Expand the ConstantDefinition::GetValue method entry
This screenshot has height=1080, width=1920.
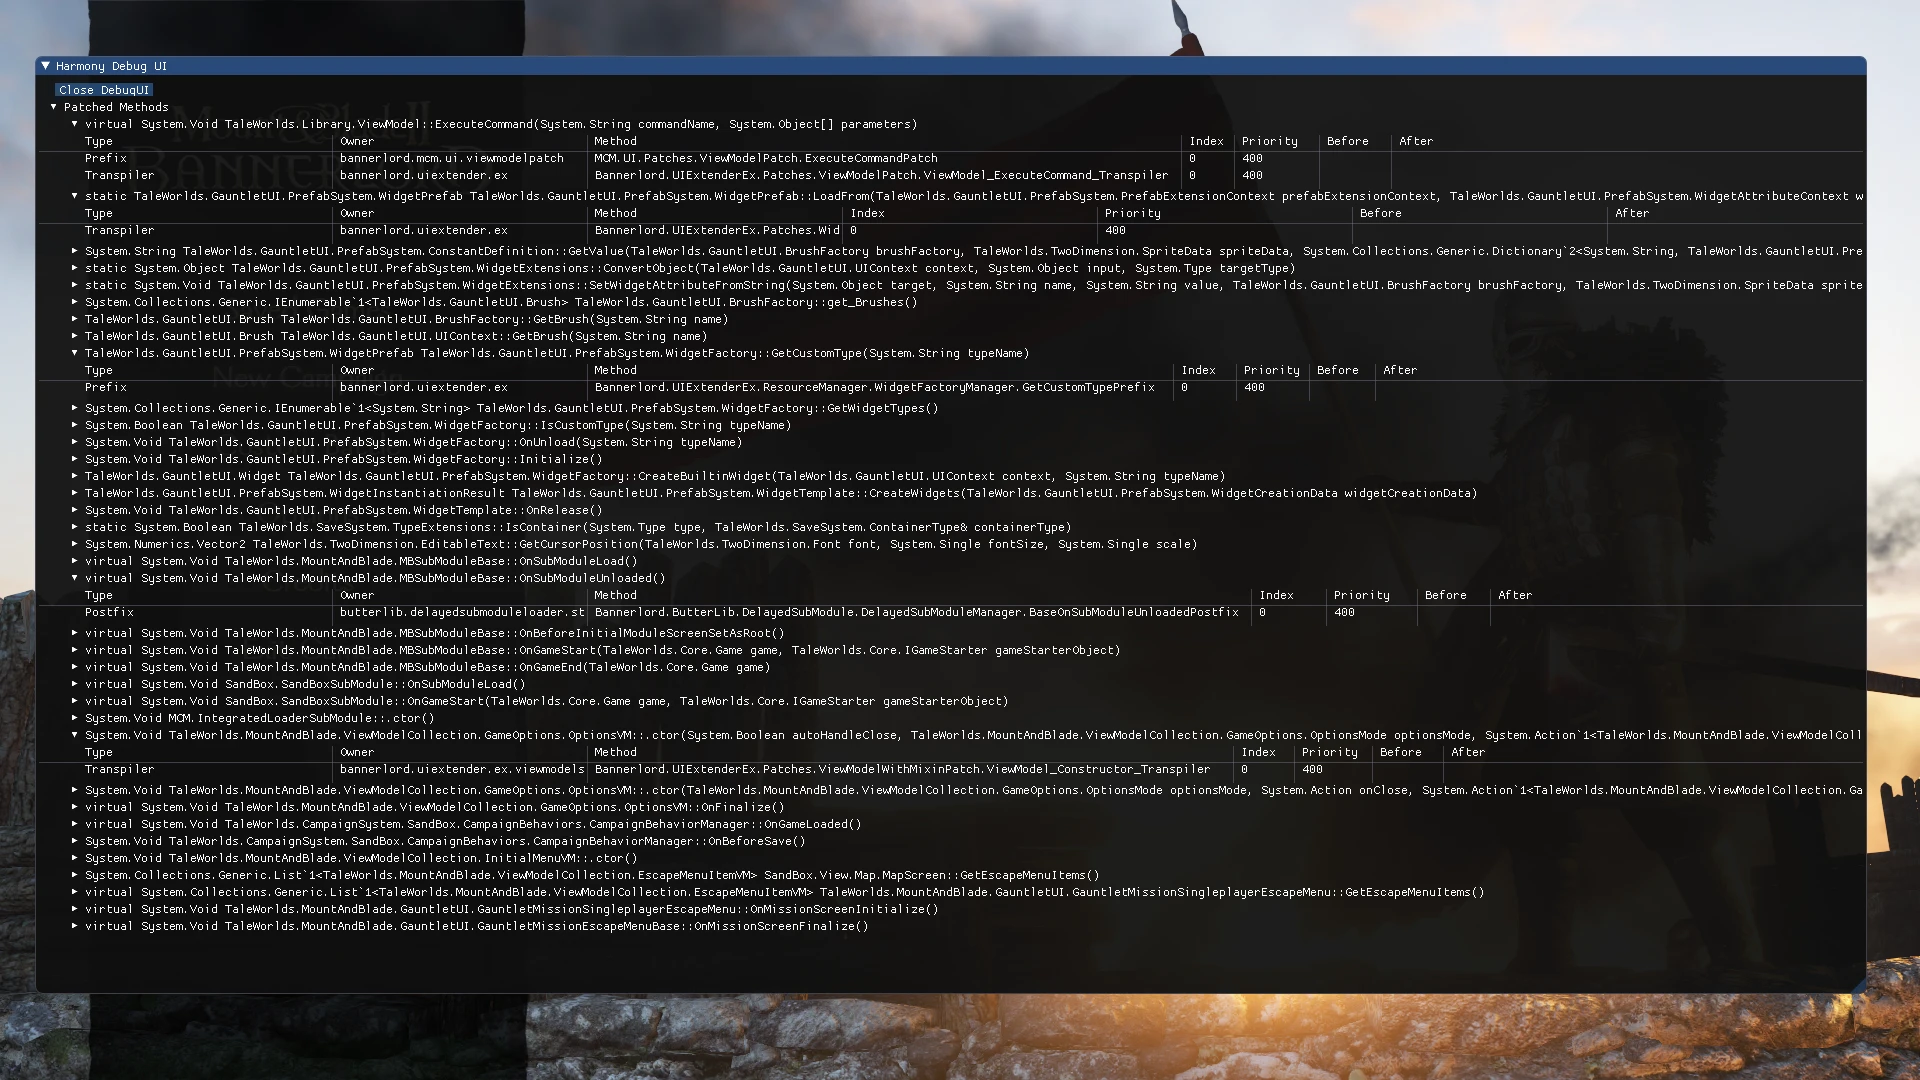pos(75,251)
